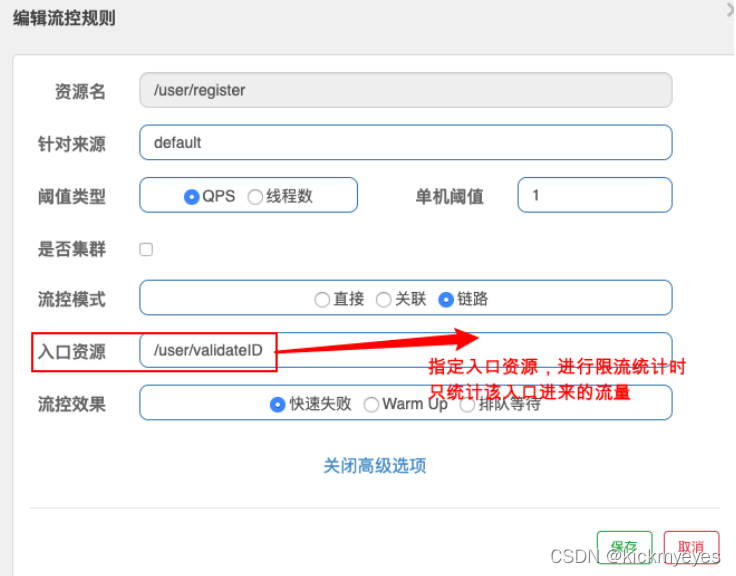Select the QPS threshold type radio
This screenshot has height=576, width=736.
192,196
